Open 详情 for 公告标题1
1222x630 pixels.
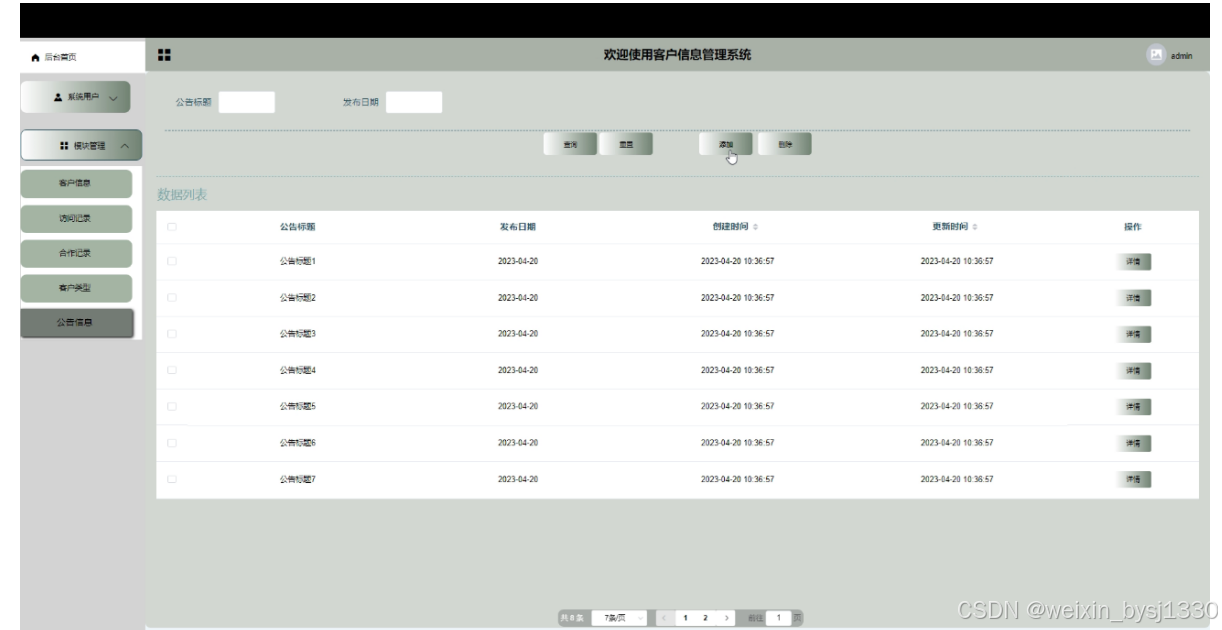[1133, 261]
